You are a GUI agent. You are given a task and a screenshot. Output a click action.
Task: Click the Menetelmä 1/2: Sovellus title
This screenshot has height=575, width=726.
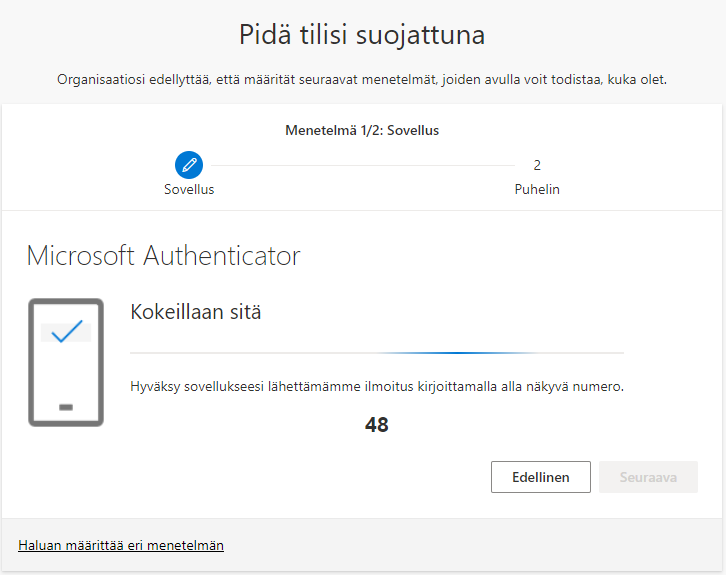point(362,130)
